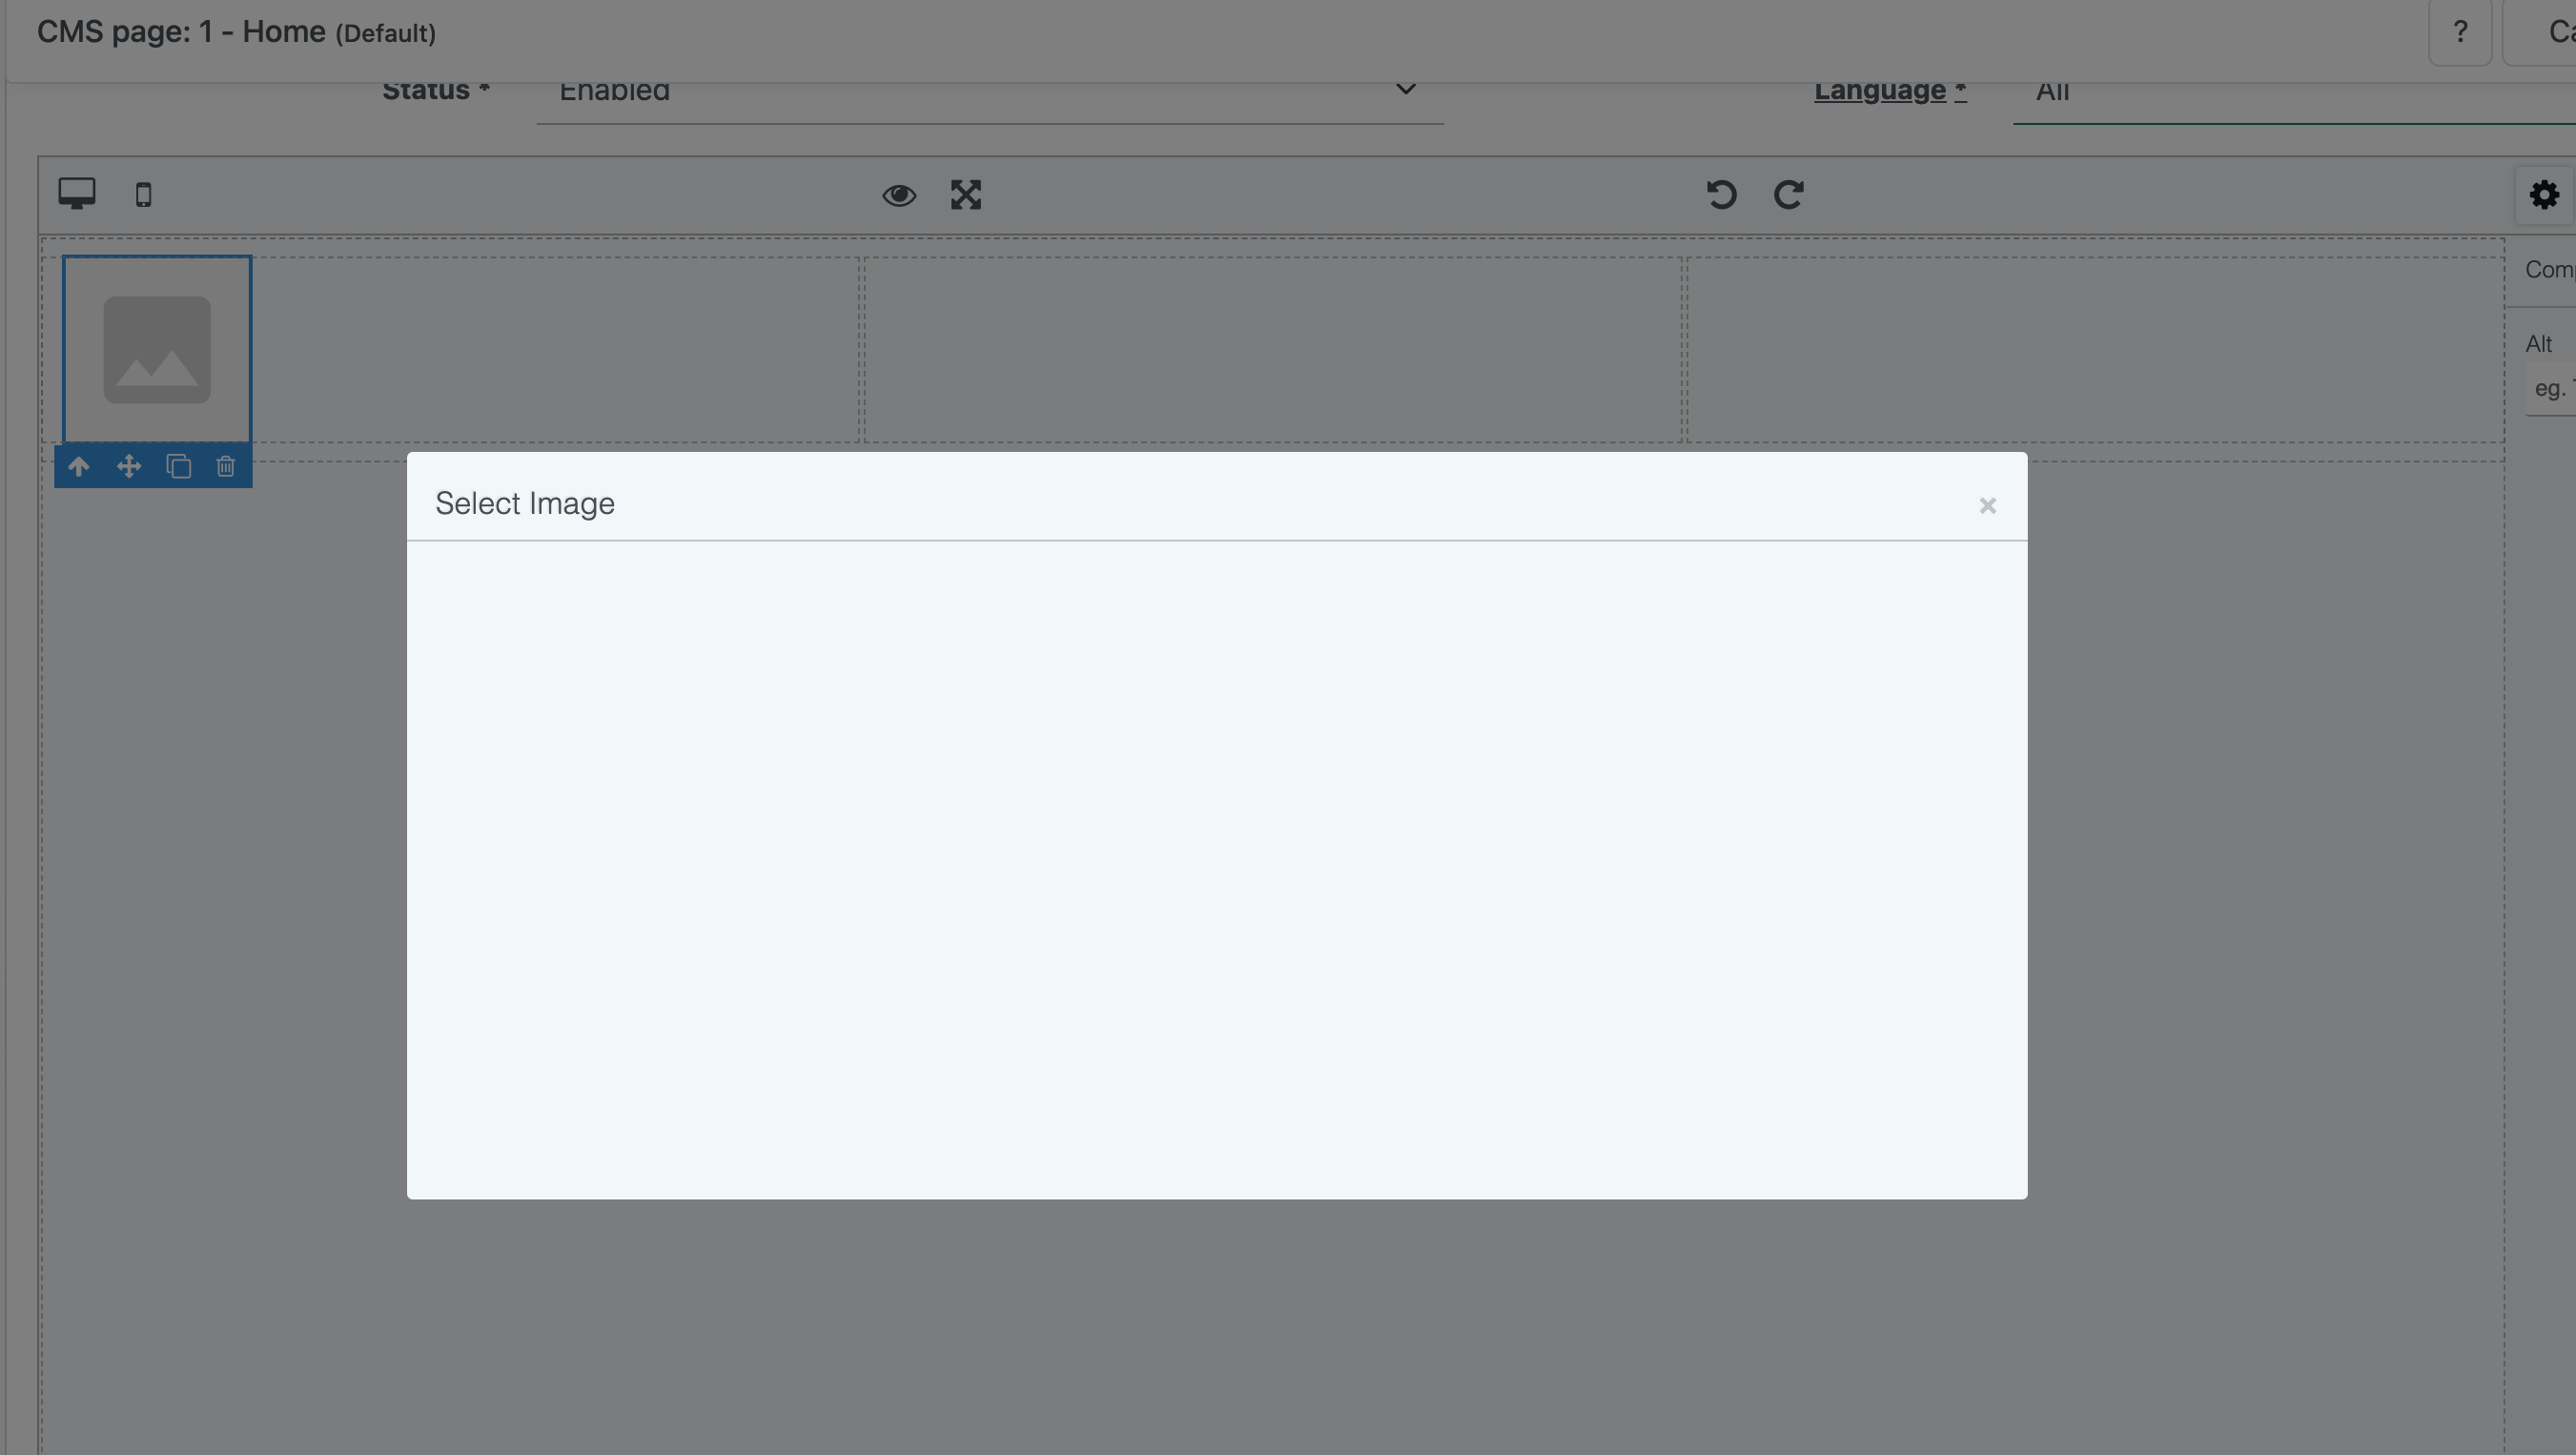
Task: Click the 'Select Image' dialog title
Action: [525, 503]
